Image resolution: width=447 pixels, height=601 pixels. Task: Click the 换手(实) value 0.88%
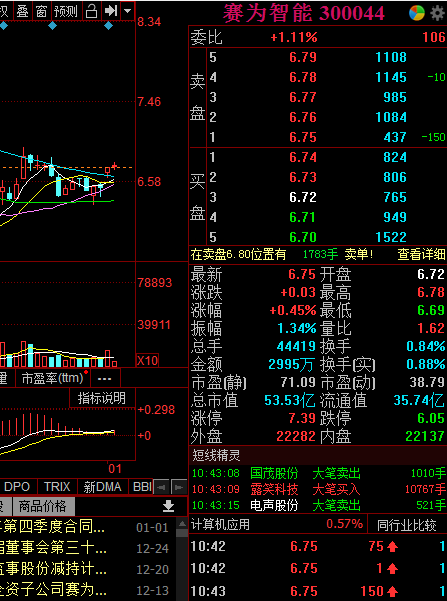pyautogui.click(x=426, y=364)
